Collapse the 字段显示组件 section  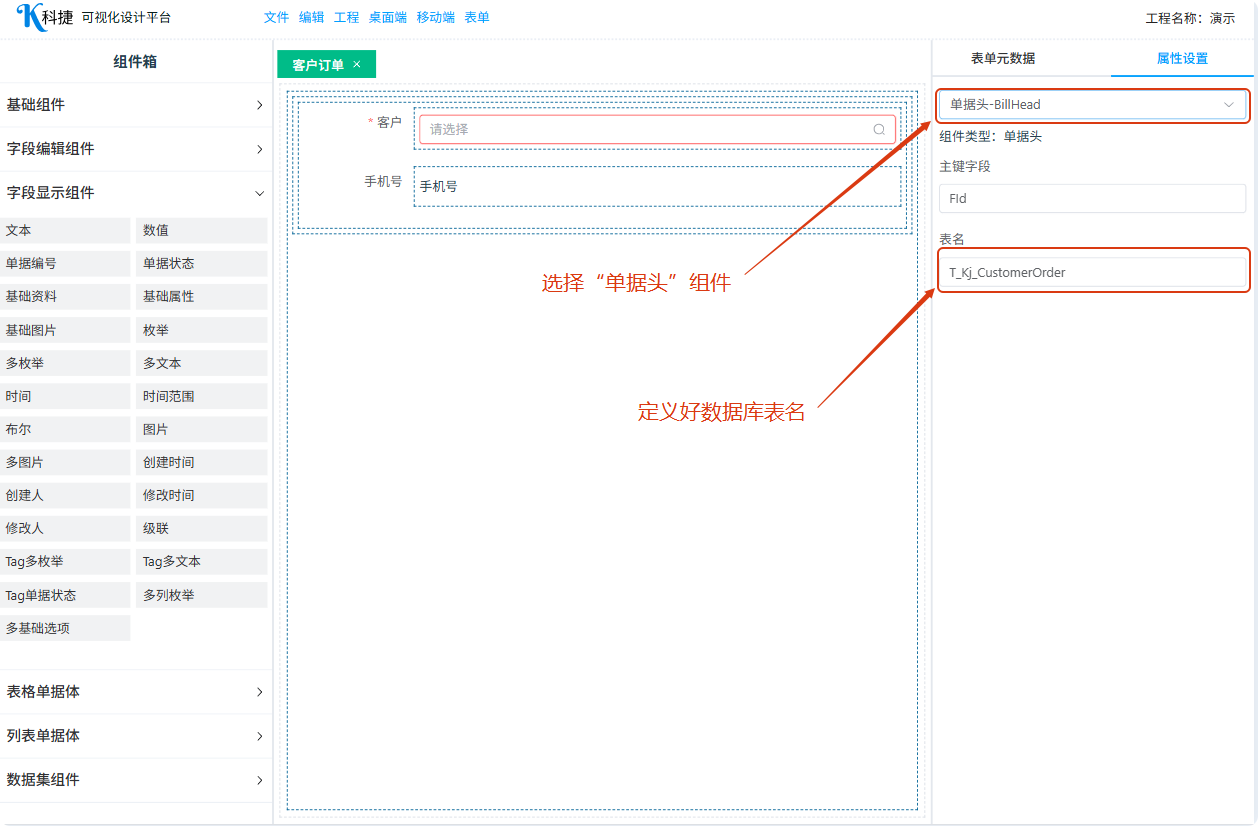coord(136,193)
